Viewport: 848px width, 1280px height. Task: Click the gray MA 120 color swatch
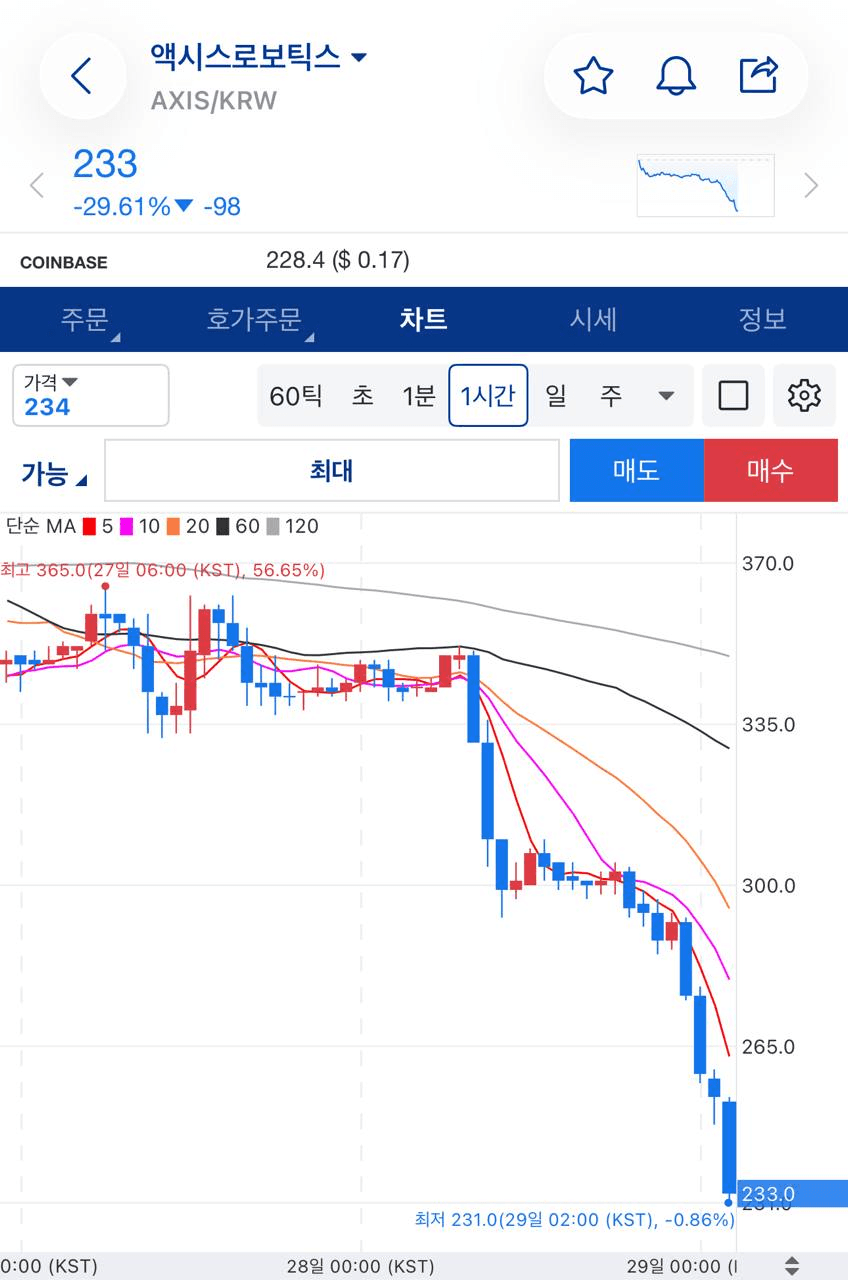273,526
